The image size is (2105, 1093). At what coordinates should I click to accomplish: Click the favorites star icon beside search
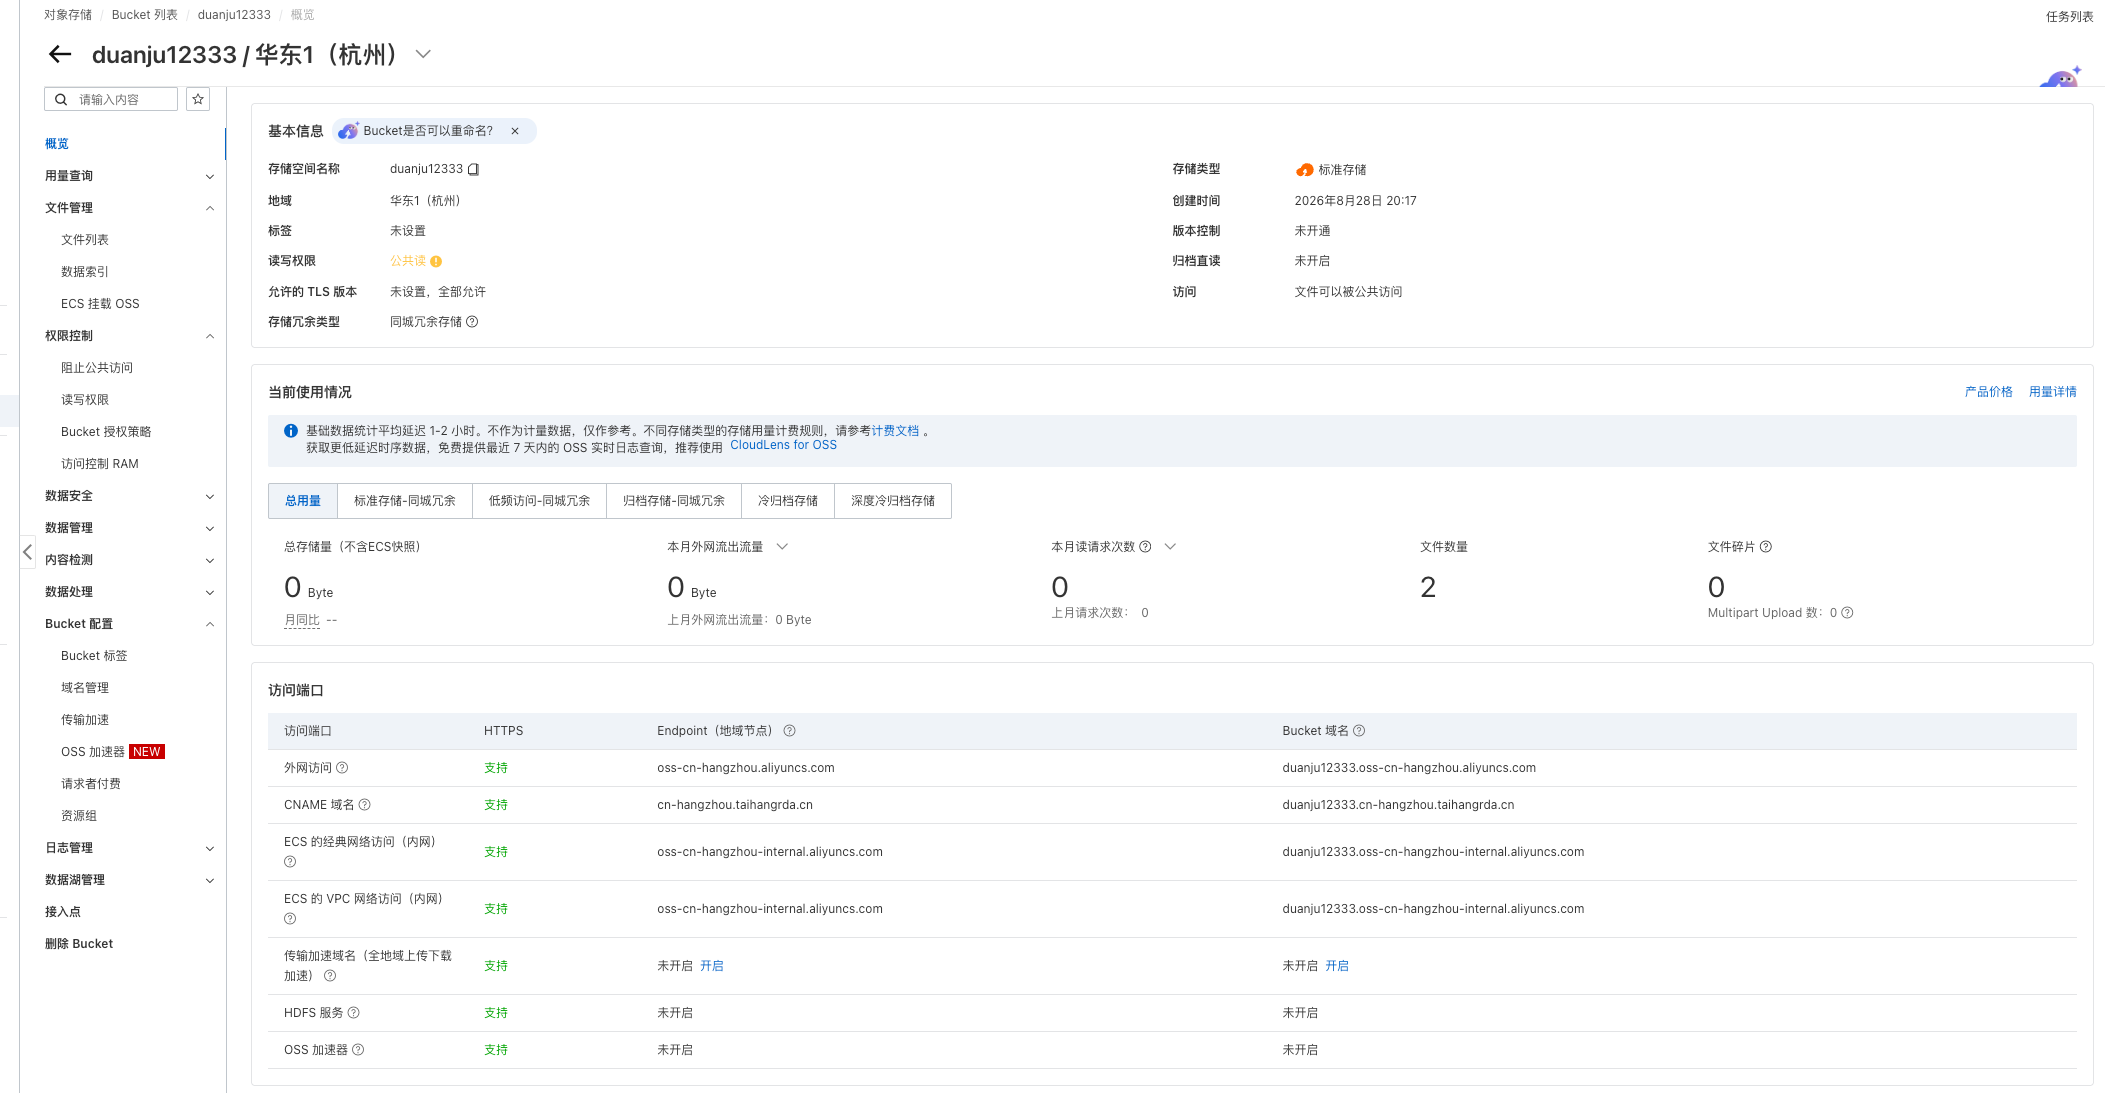click(x=198, y=99)
